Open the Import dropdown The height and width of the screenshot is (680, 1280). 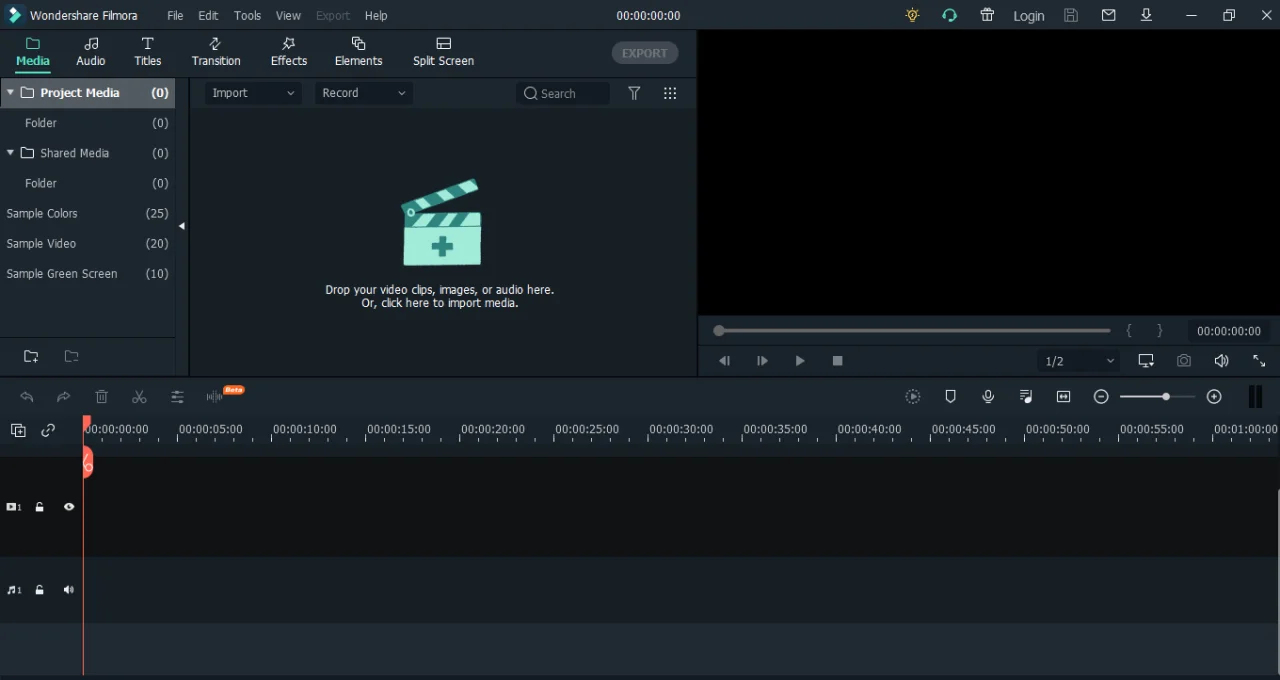click(253, 93)
